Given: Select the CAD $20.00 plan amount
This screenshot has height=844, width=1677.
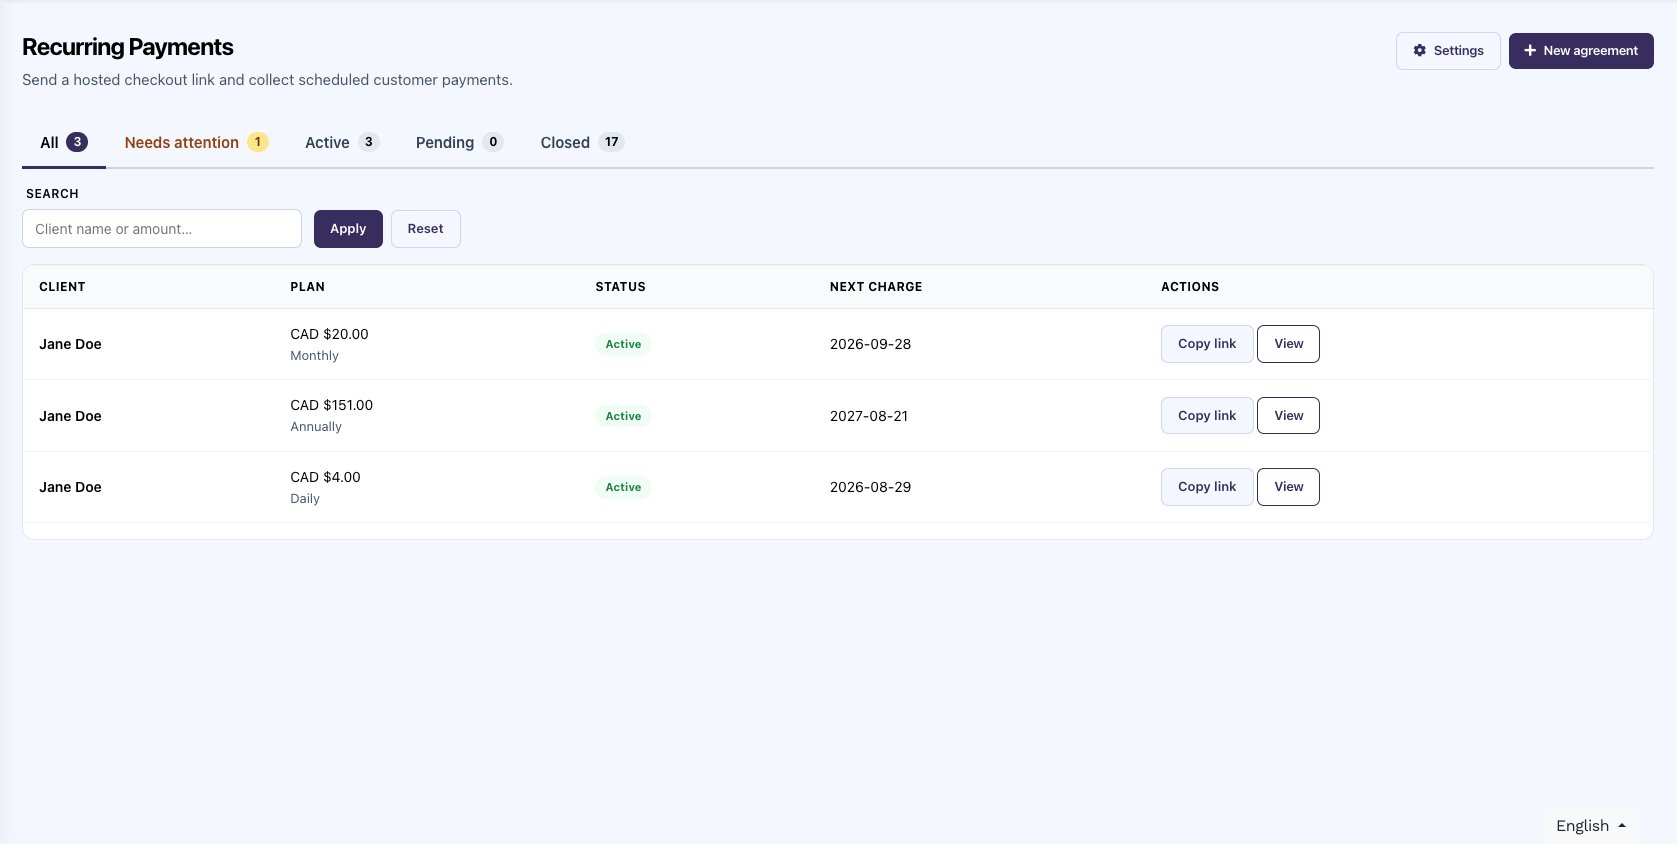Looking at the screenshot, I should tap(329, 334).
